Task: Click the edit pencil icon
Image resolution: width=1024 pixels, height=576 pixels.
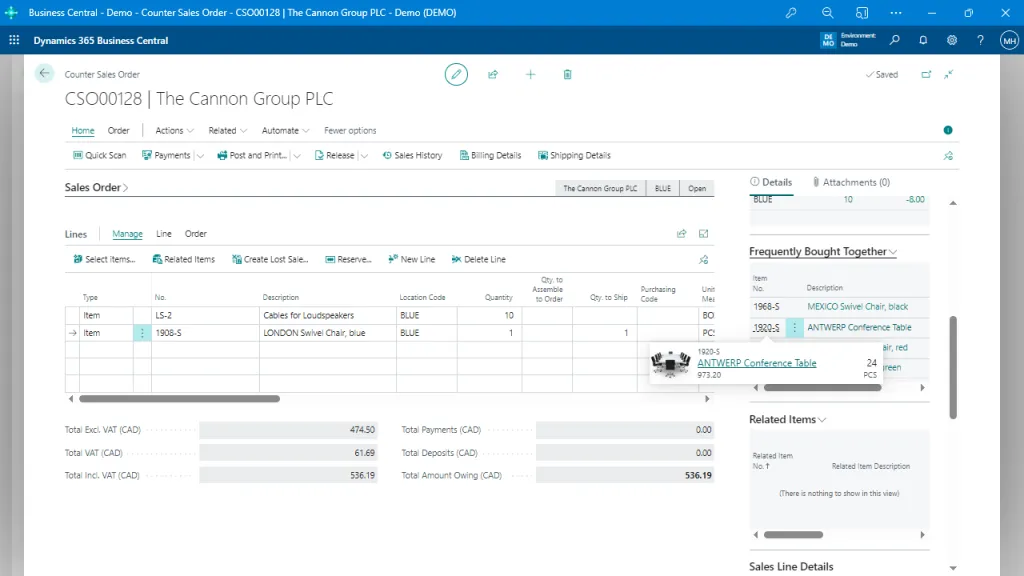Action: 456,74
